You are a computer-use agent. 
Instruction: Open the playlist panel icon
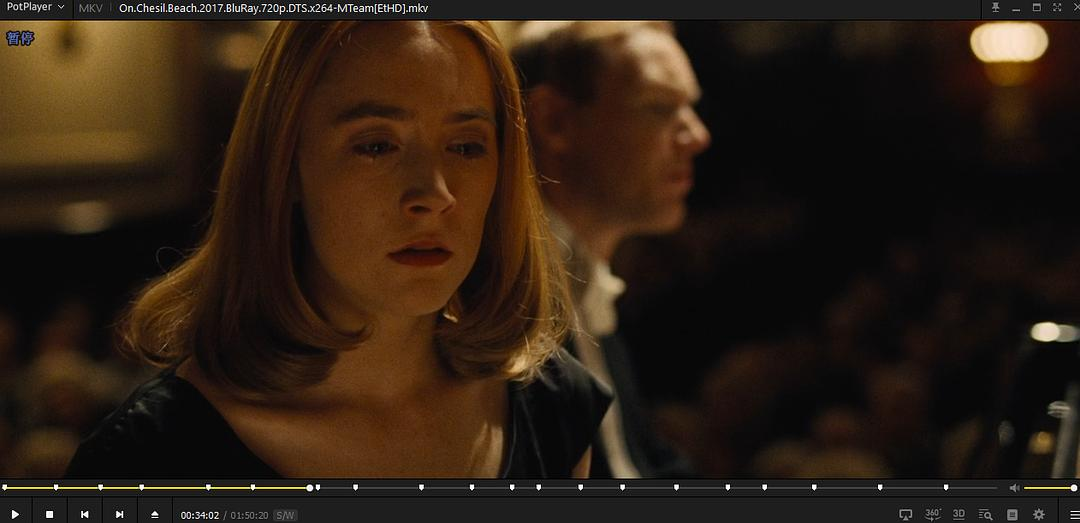(1012, 514)
